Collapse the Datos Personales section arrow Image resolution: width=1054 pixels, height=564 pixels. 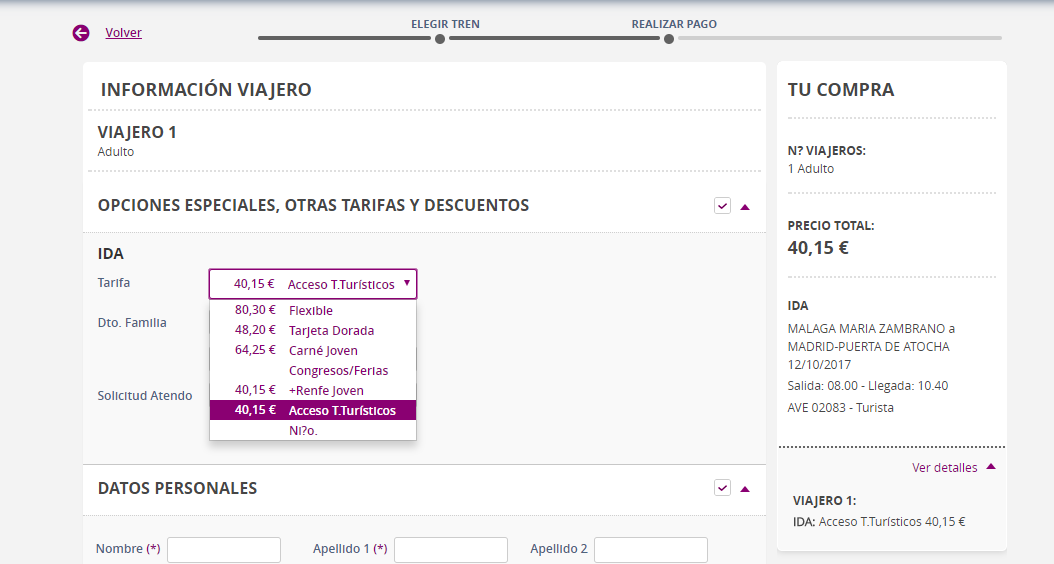tap(745, 489)
